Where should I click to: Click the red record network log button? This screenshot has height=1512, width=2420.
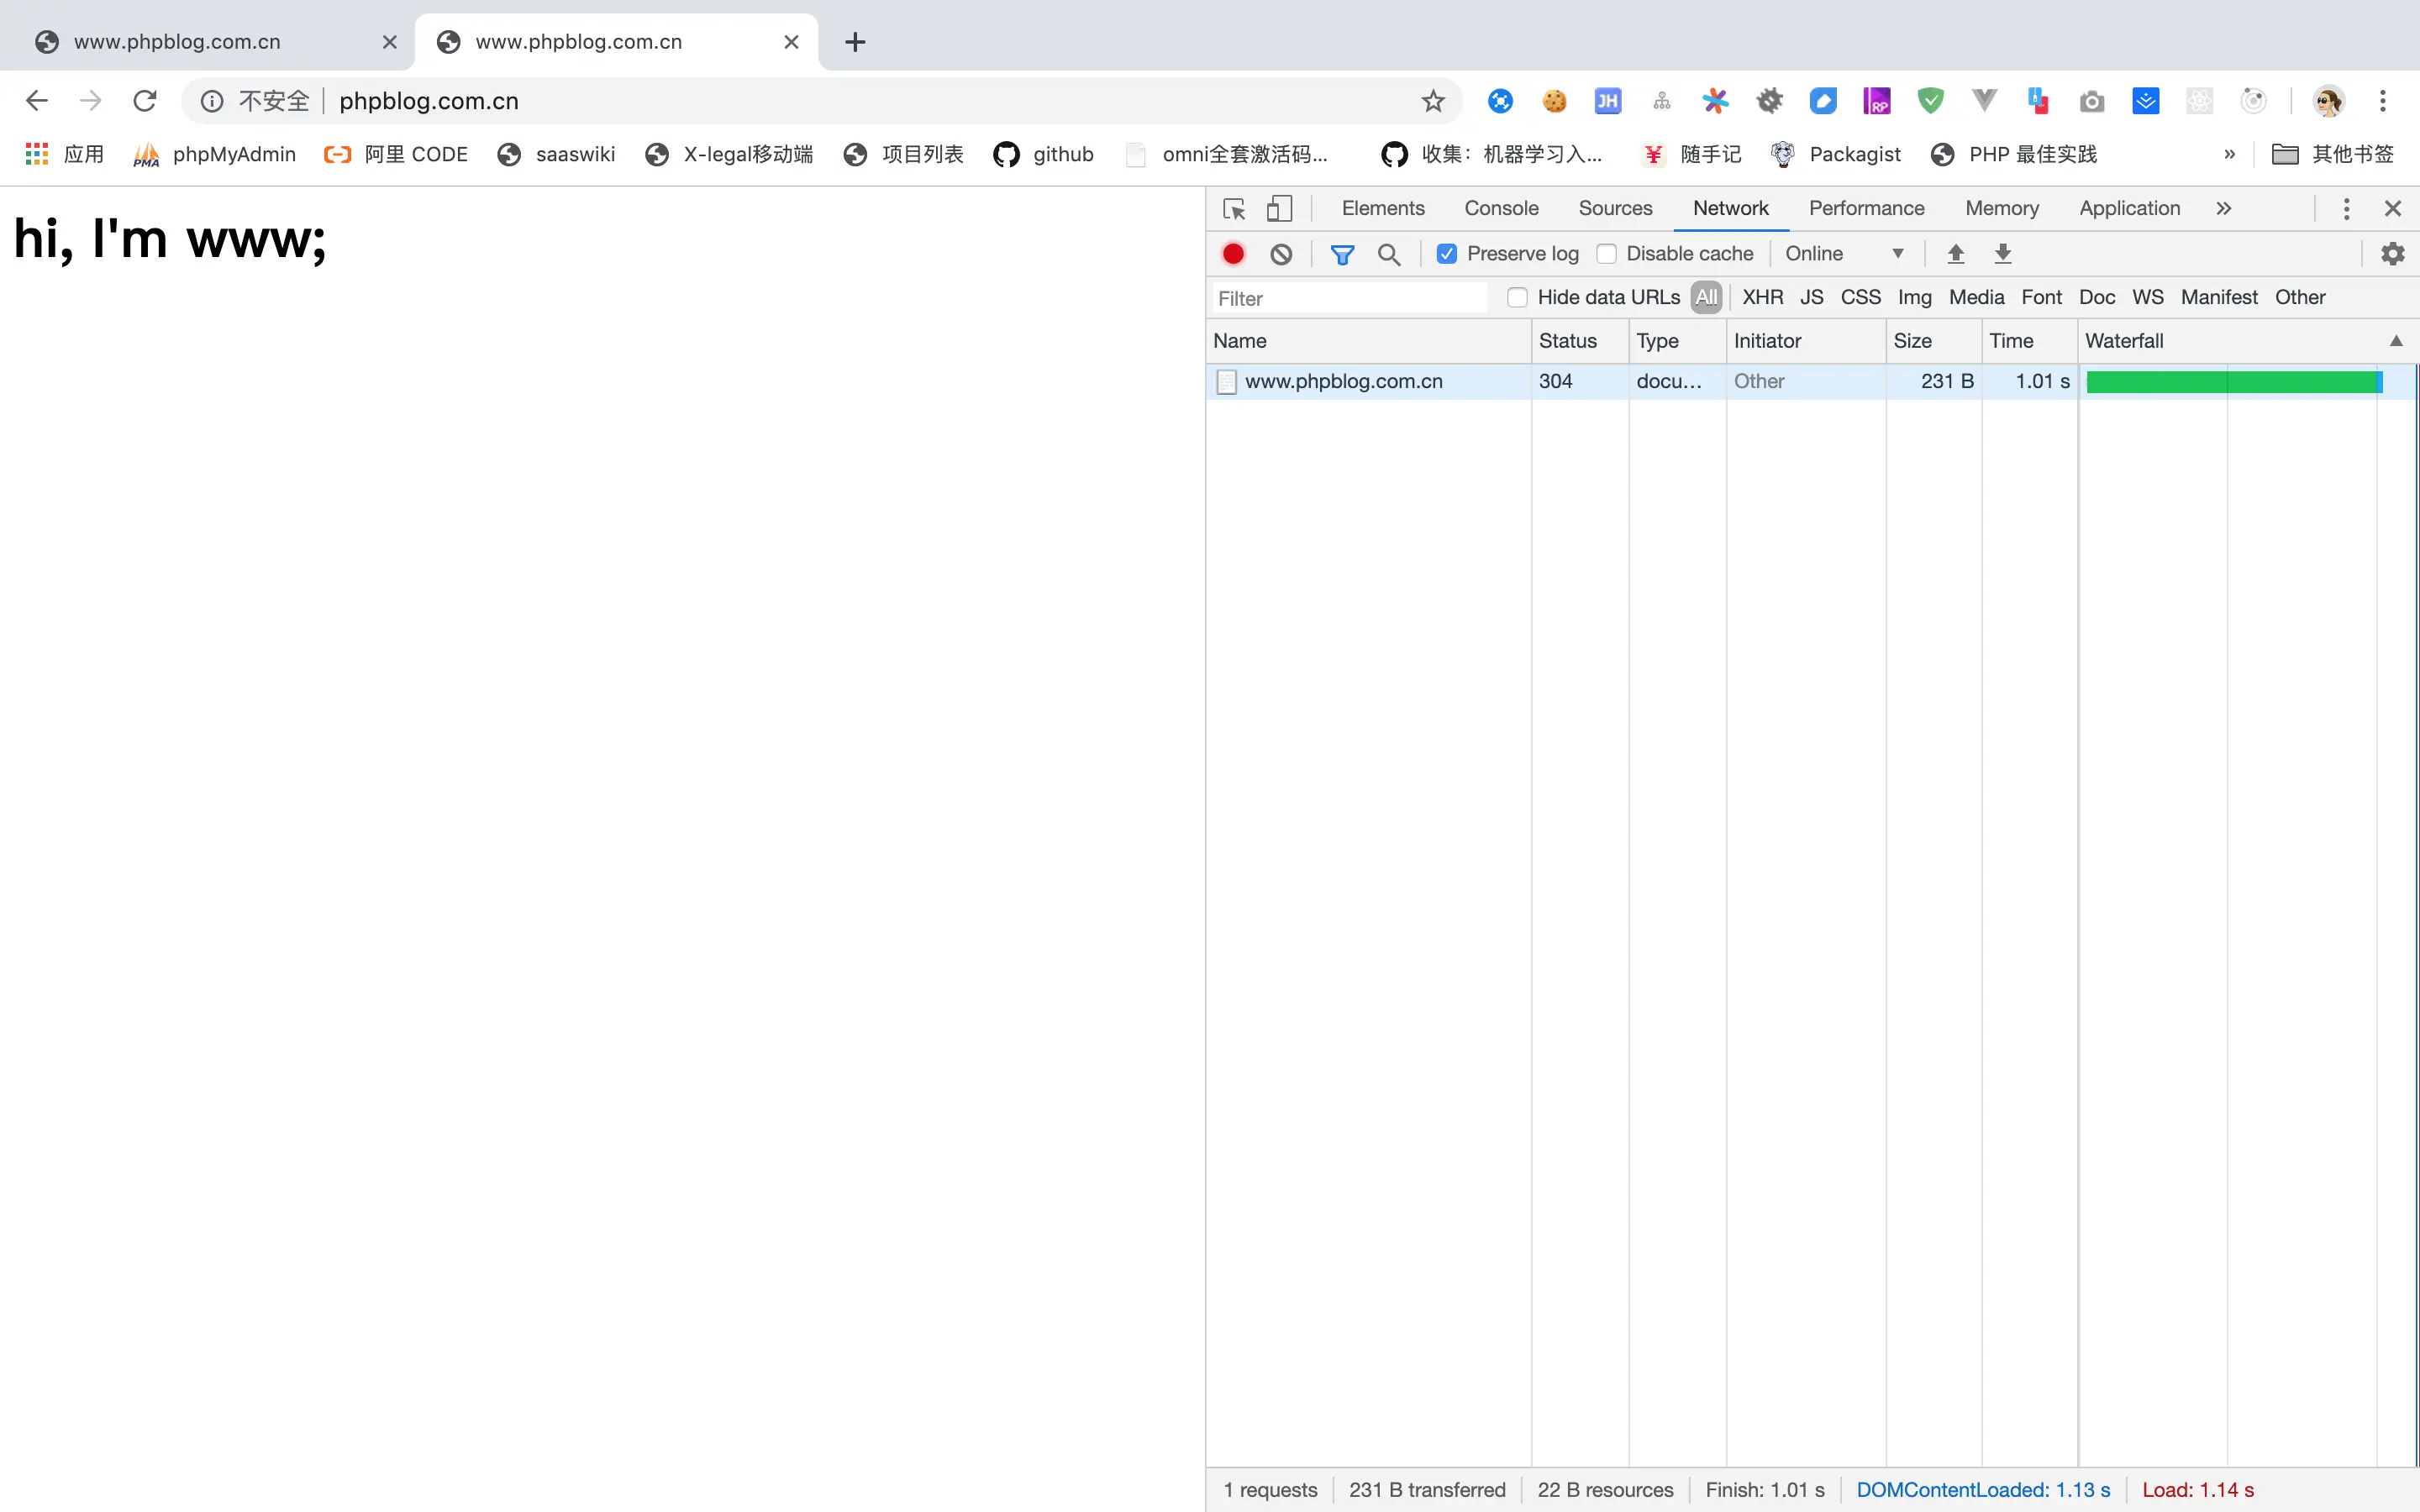(1233, 254)
